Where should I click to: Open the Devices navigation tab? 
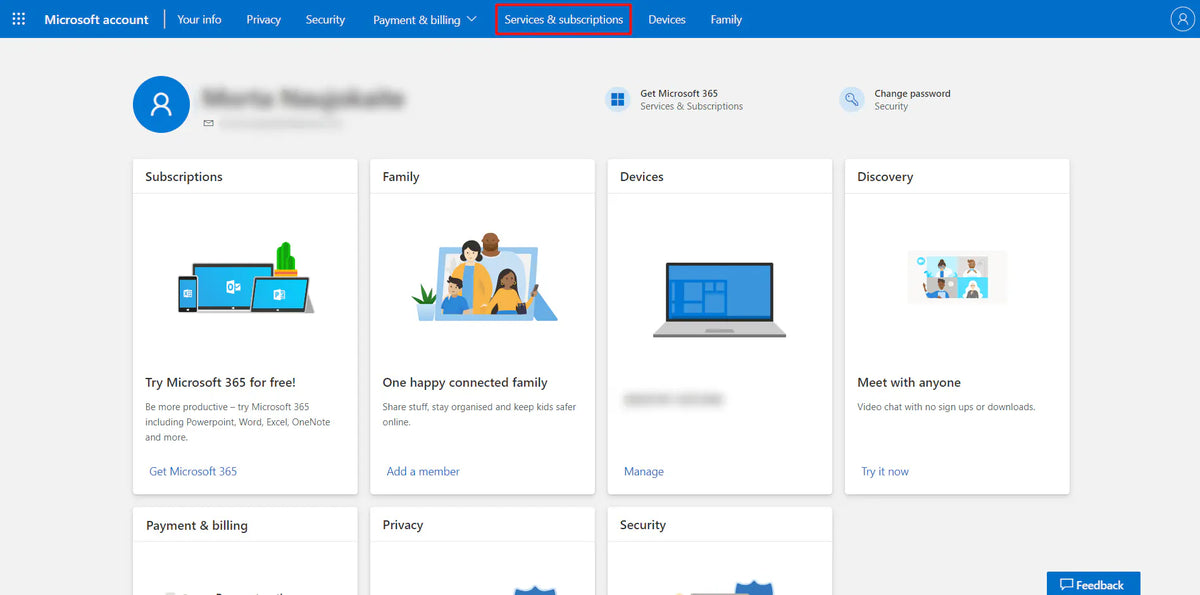pos(667,19)
